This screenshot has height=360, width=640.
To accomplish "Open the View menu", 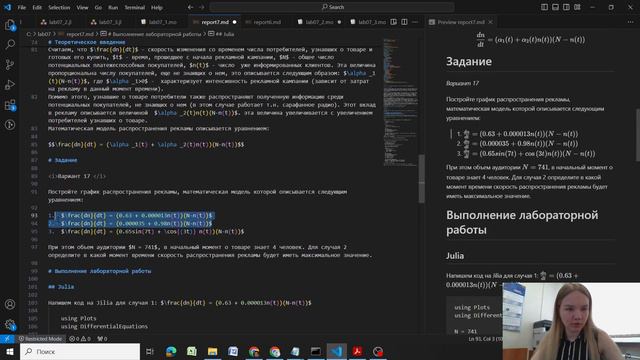I will (x=82, y=7).
